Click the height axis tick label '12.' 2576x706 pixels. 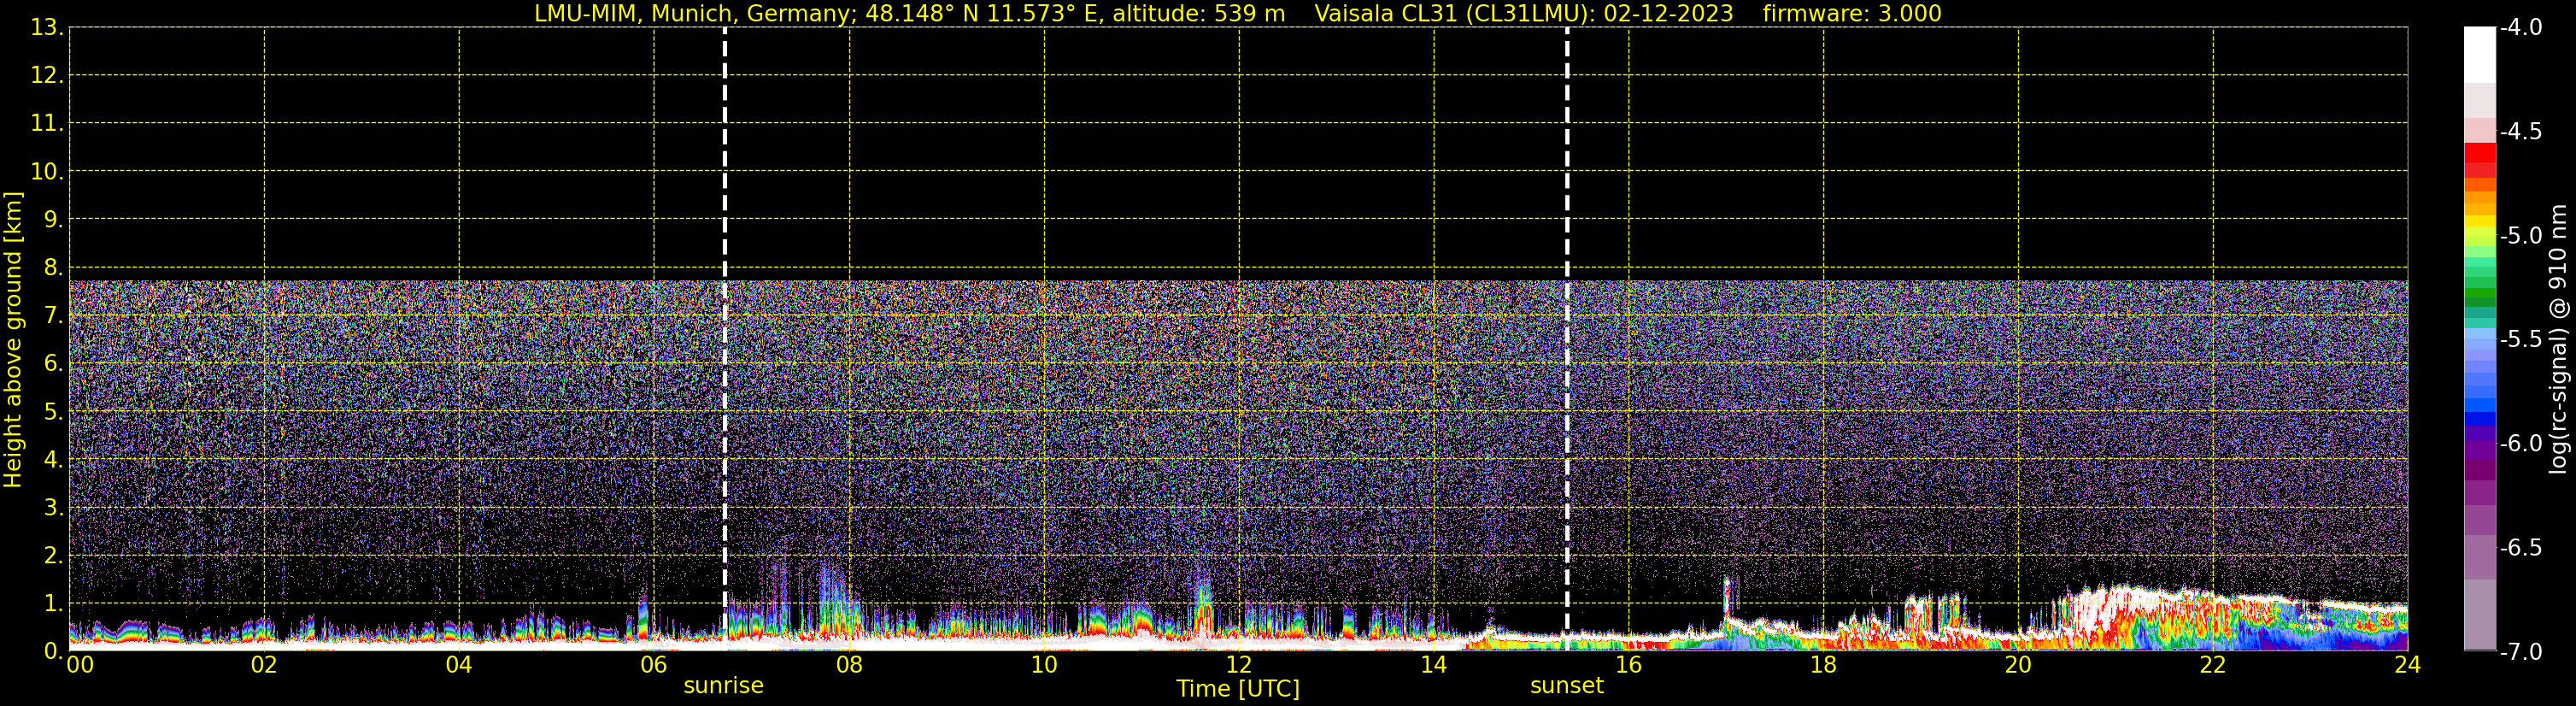point(47,76)
